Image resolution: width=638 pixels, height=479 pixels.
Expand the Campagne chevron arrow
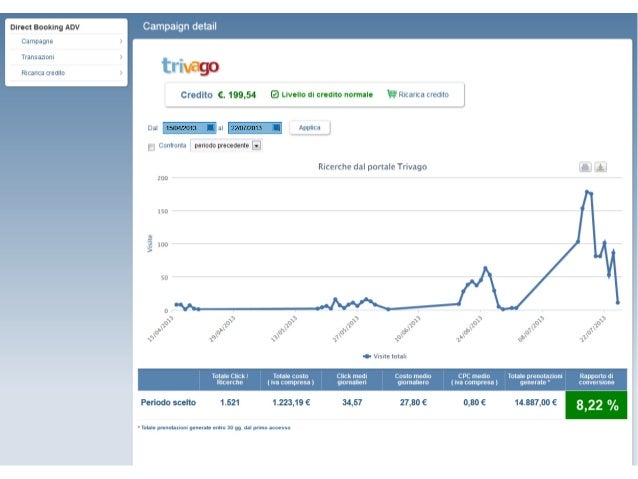point(121,42)
